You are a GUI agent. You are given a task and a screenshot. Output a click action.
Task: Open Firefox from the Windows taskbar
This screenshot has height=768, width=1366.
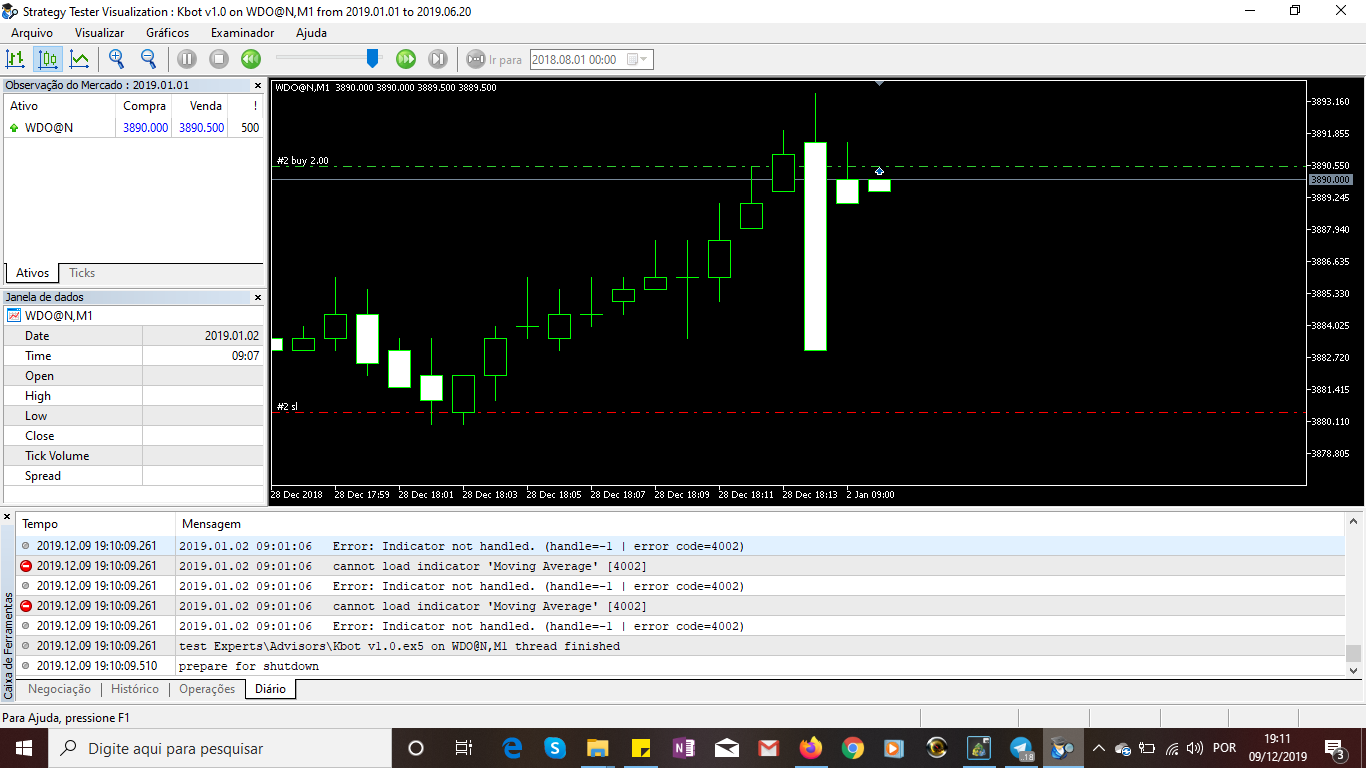(x=810, y=748)
